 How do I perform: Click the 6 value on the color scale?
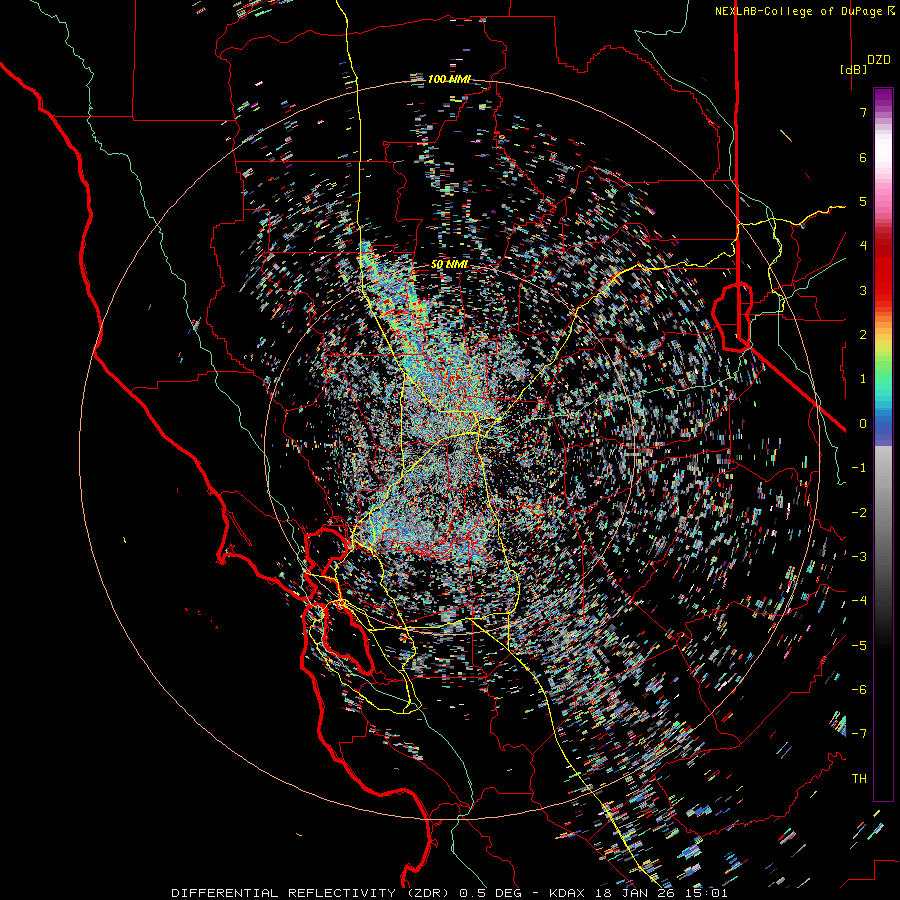(863, 157)
